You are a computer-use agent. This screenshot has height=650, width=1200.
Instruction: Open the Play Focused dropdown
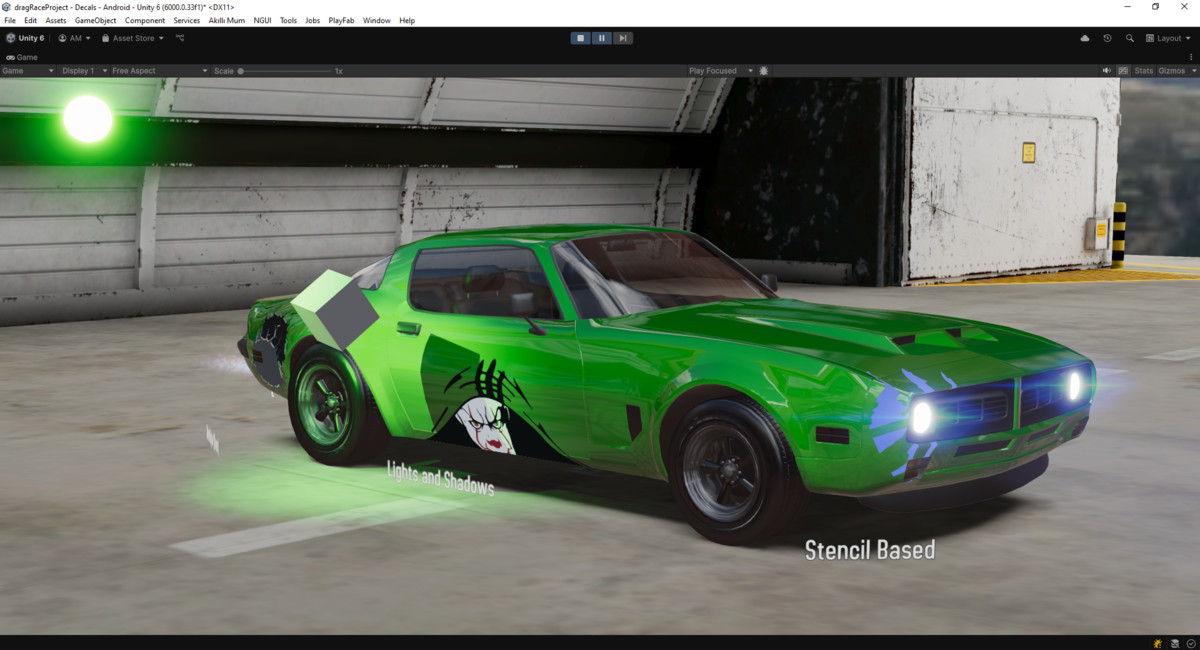720,71
